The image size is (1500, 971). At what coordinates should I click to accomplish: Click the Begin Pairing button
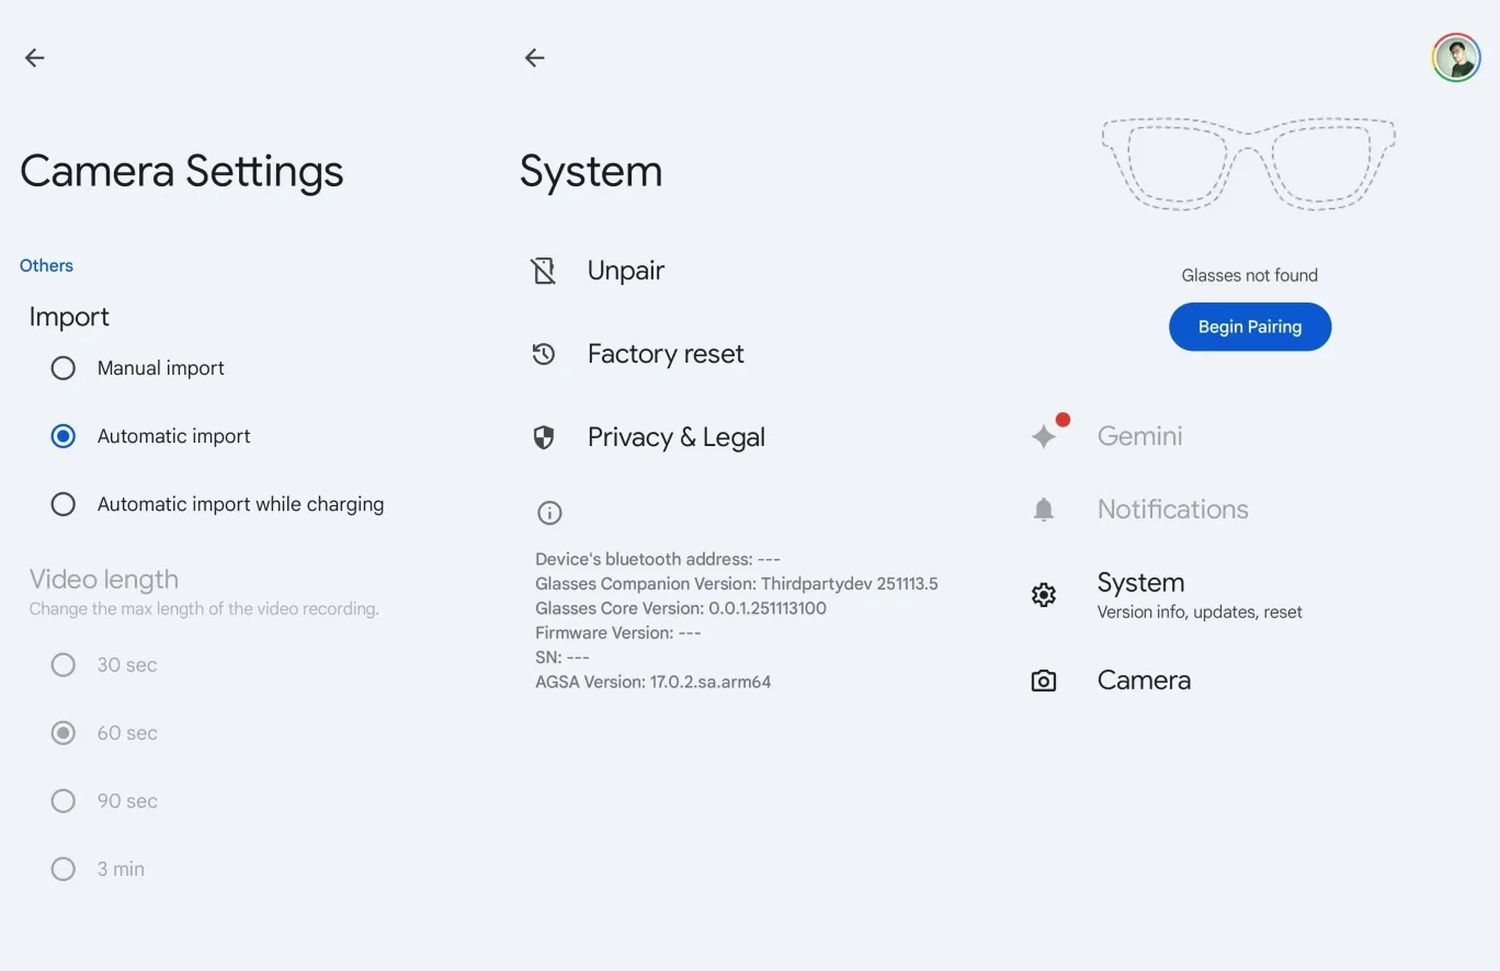point(1249,326)
